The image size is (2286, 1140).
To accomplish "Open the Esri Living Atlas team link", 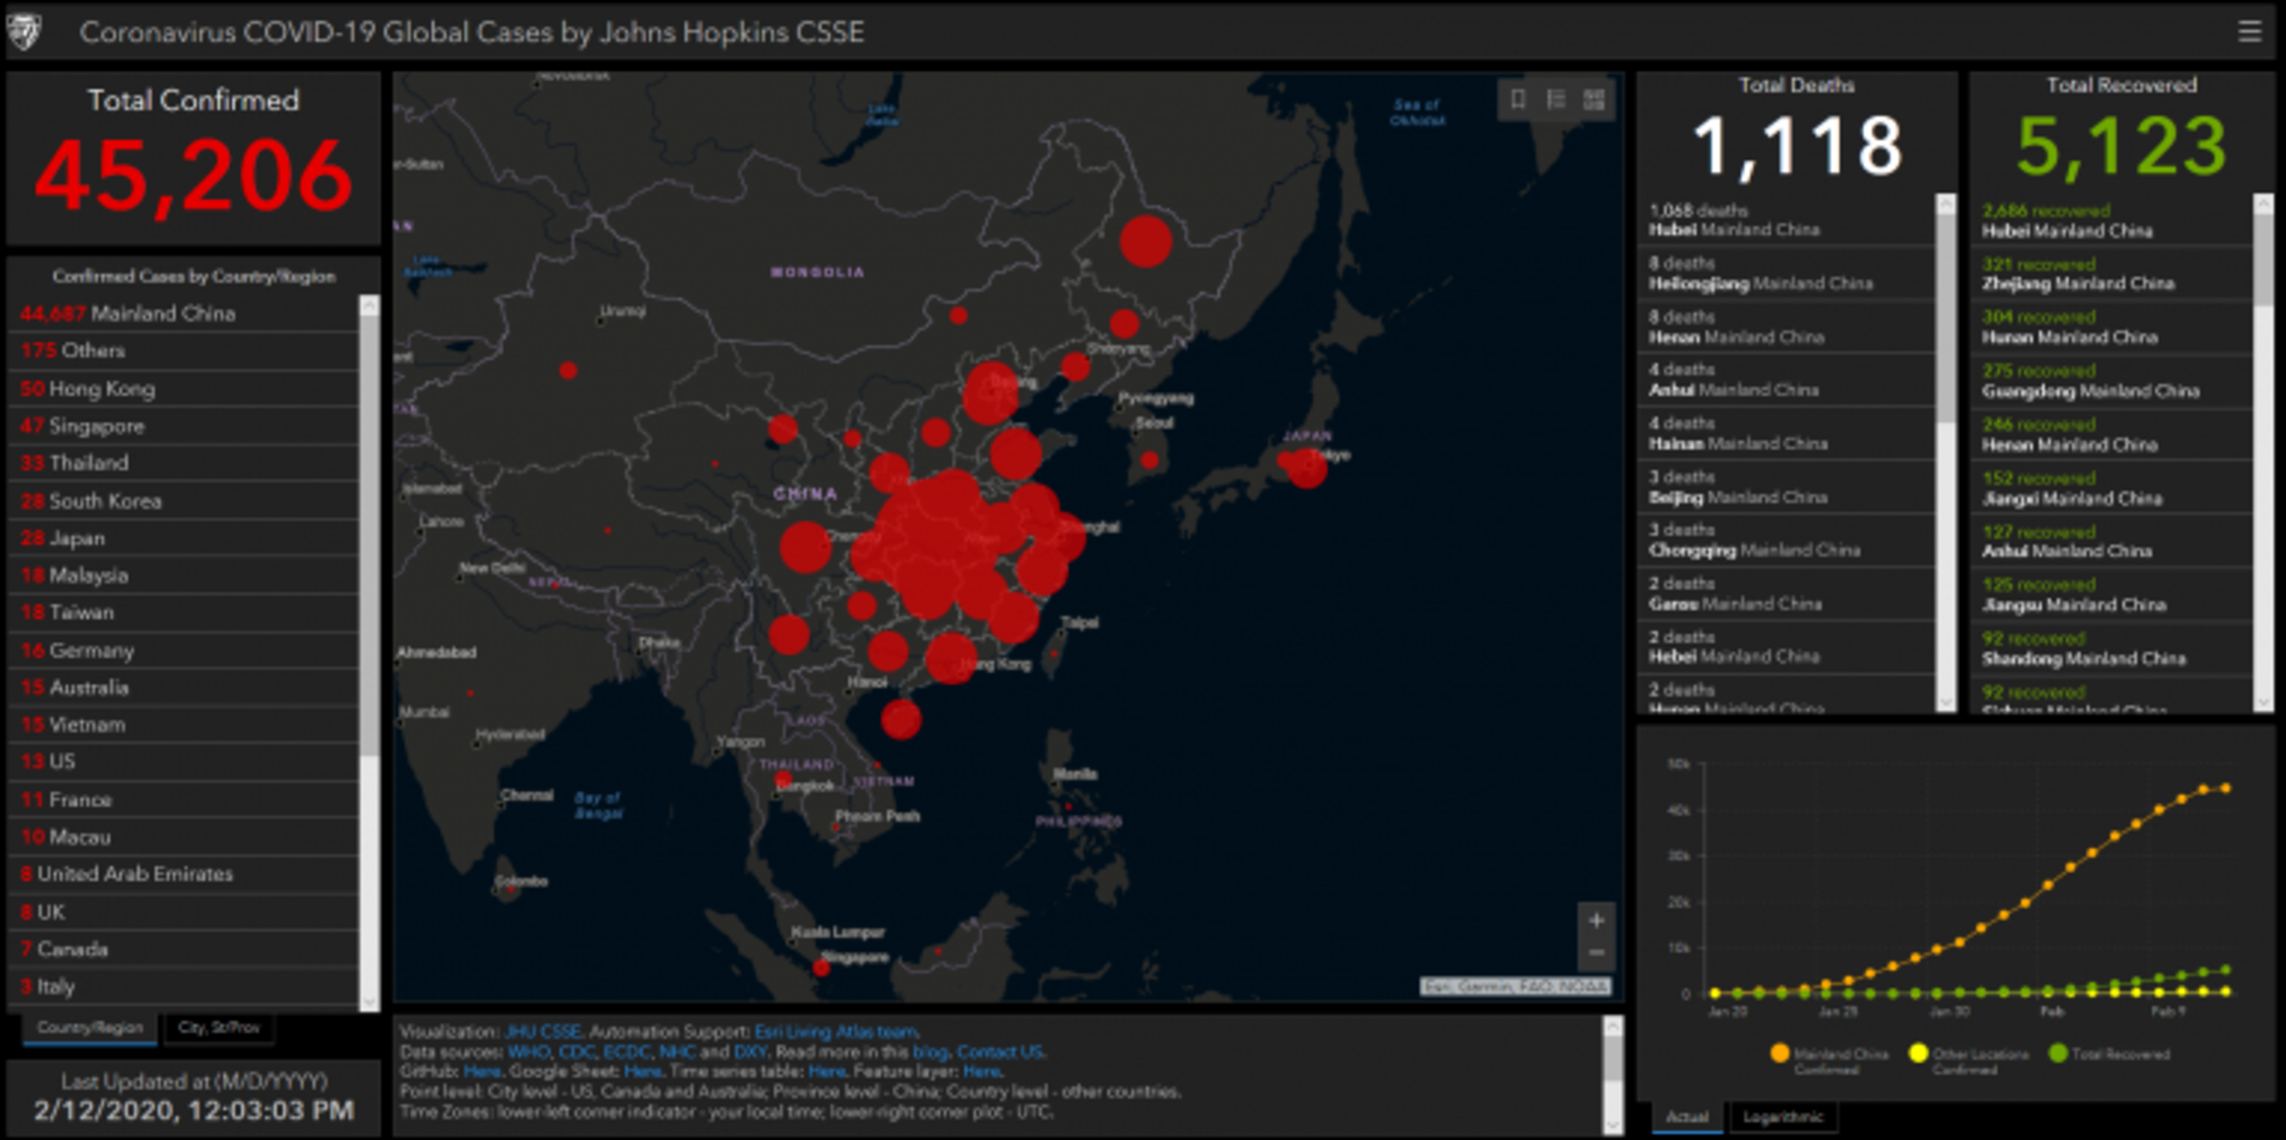I will (836, 1032).
